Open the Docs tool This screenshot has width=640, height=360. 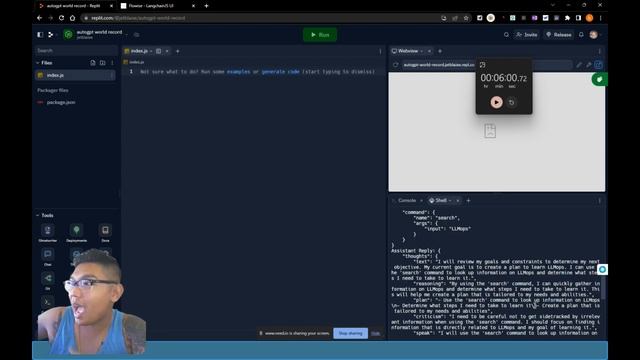click(105, 233)
